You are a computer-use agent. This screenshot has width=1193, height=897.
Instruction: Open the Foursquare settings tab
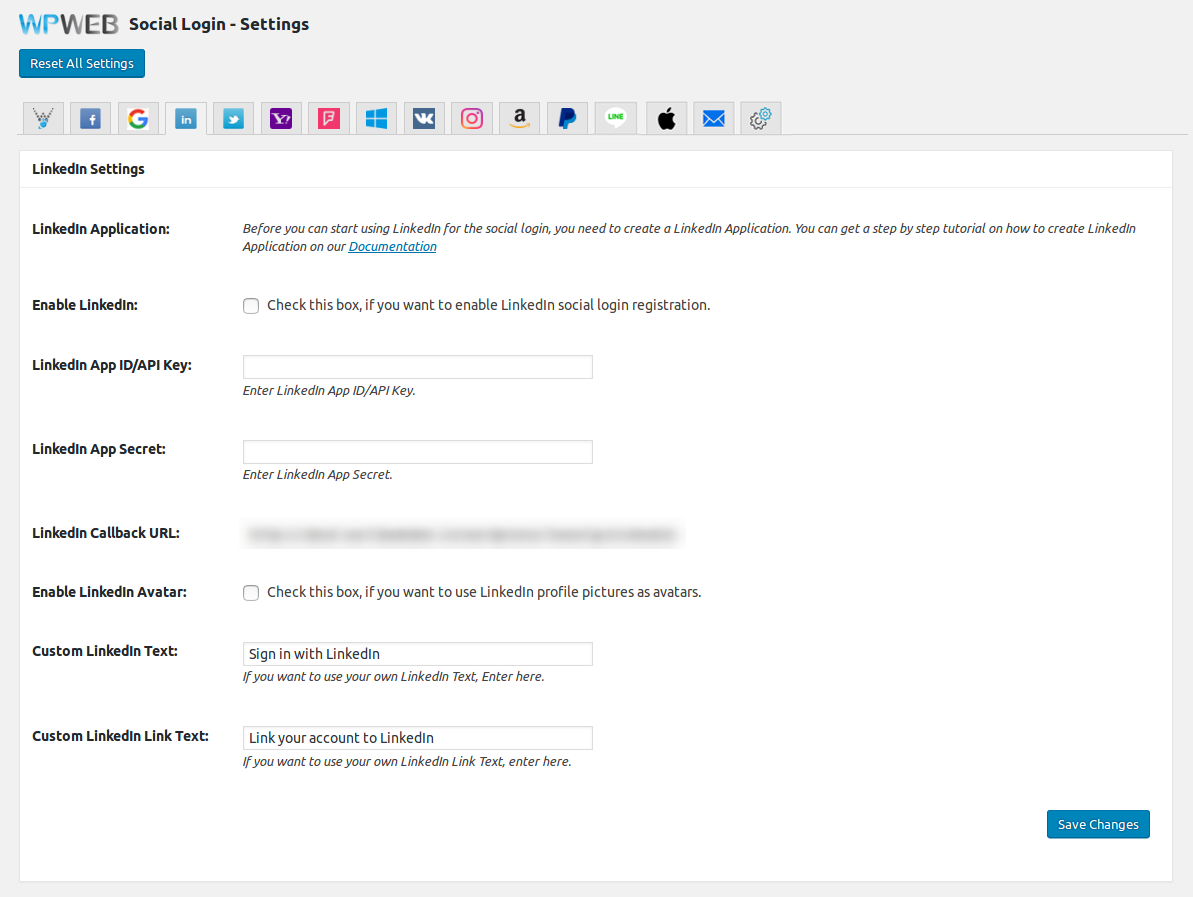click(329, 119)
